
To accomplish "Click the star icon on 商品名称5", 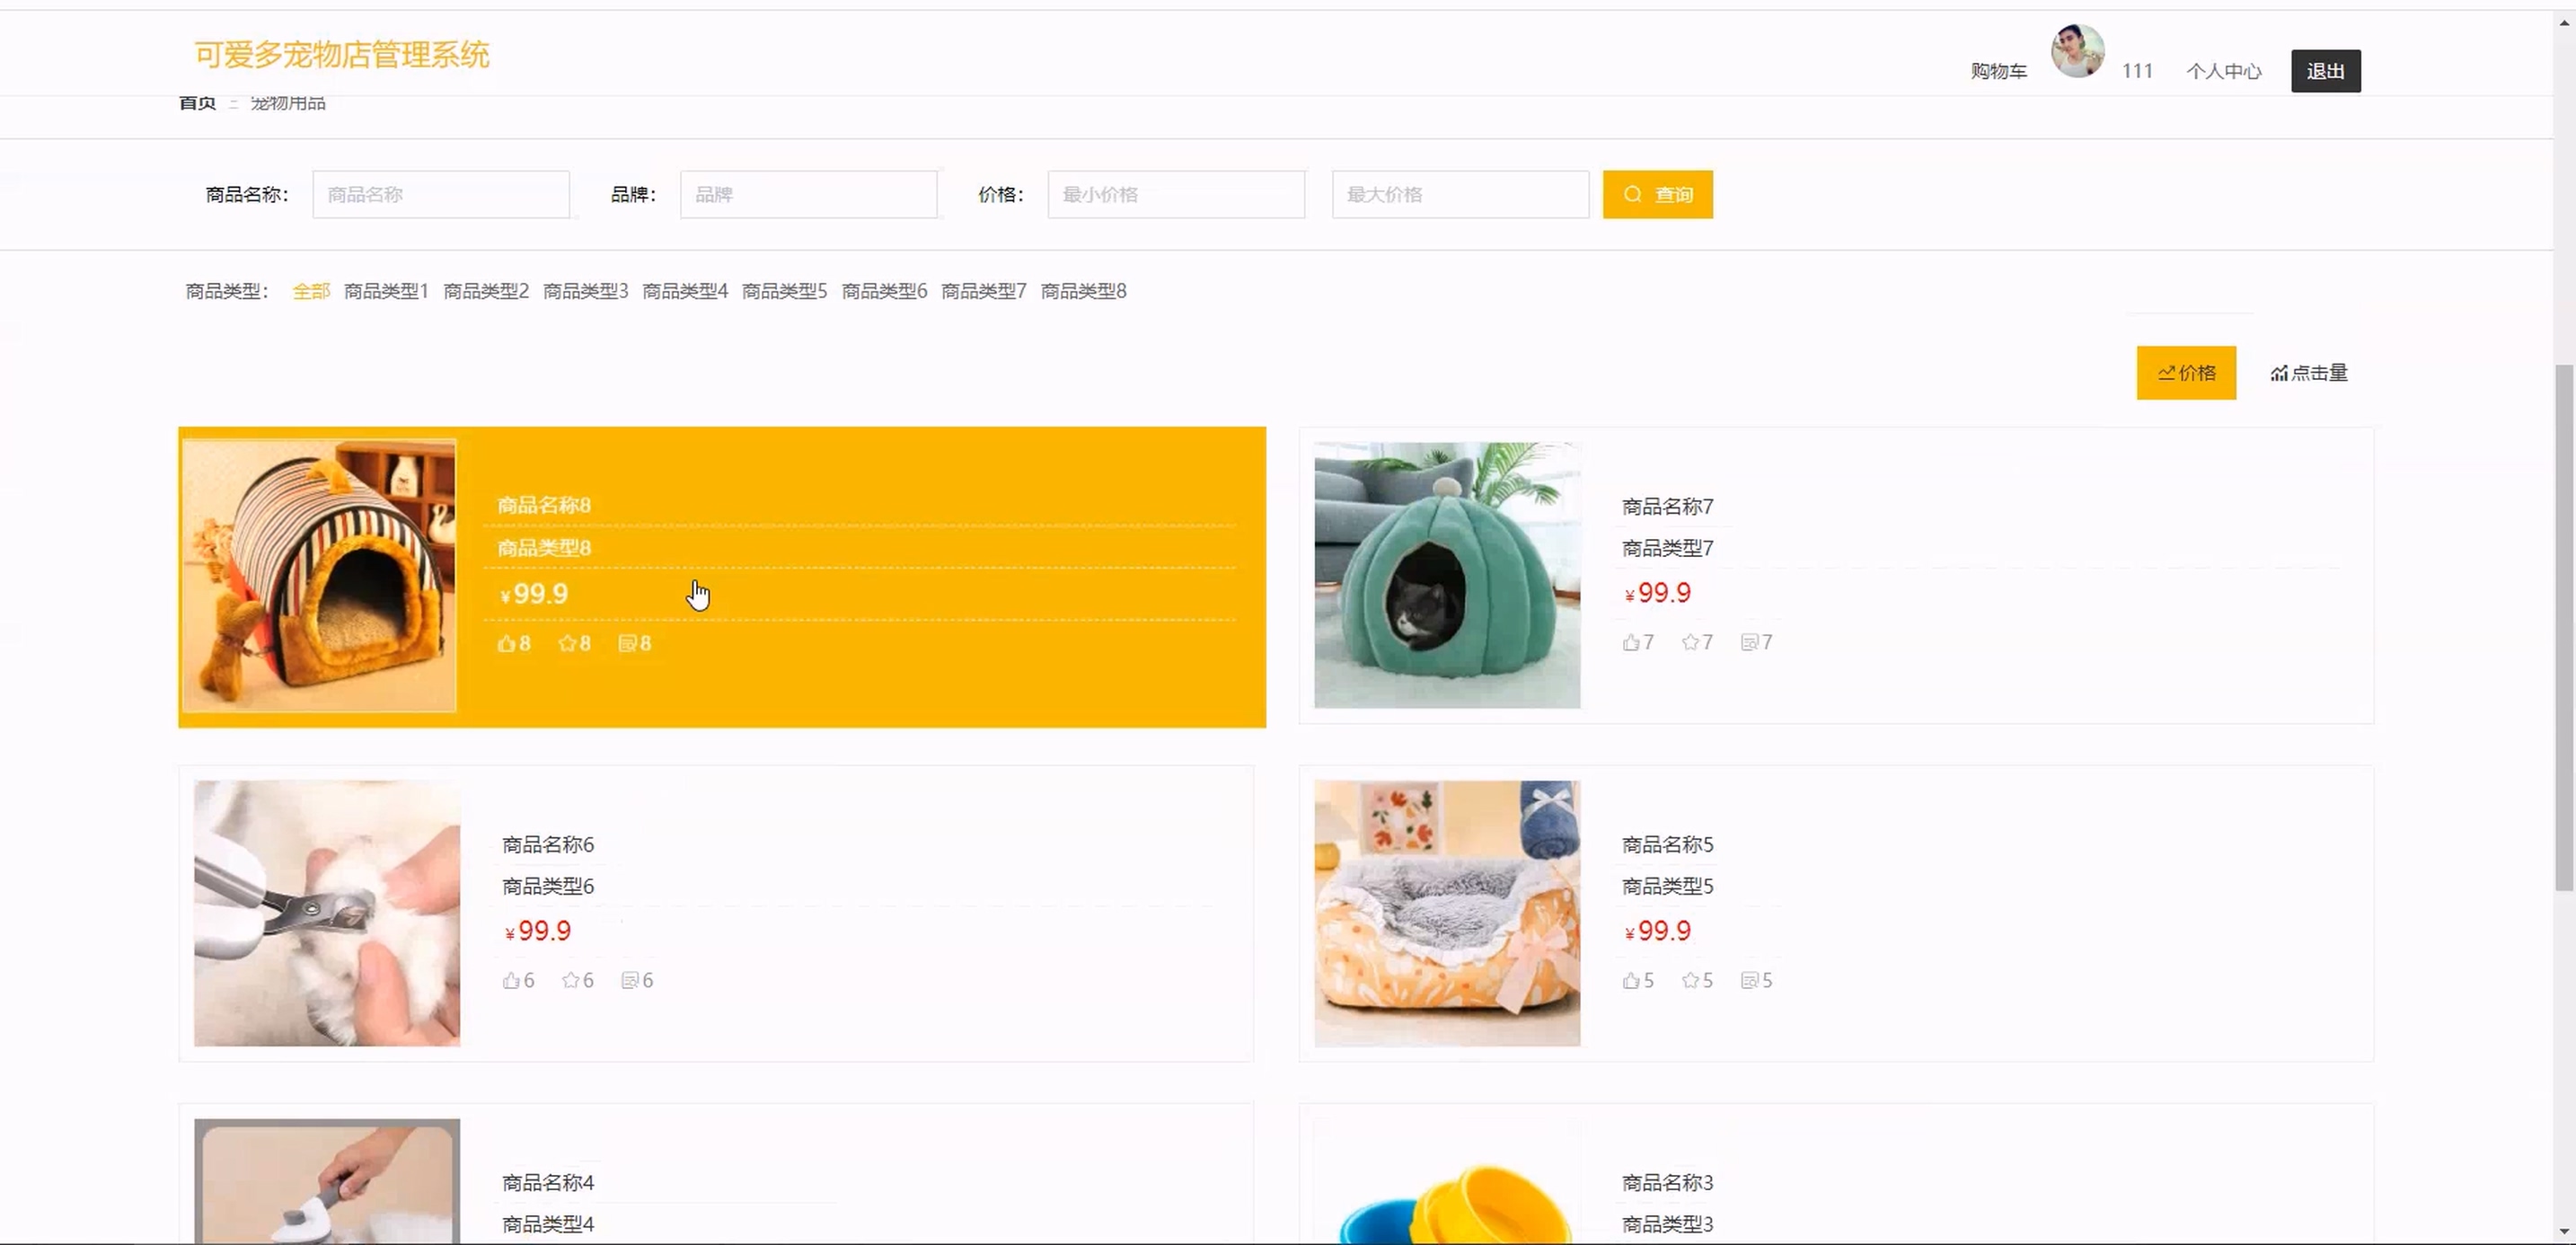I will (1690, 981).
